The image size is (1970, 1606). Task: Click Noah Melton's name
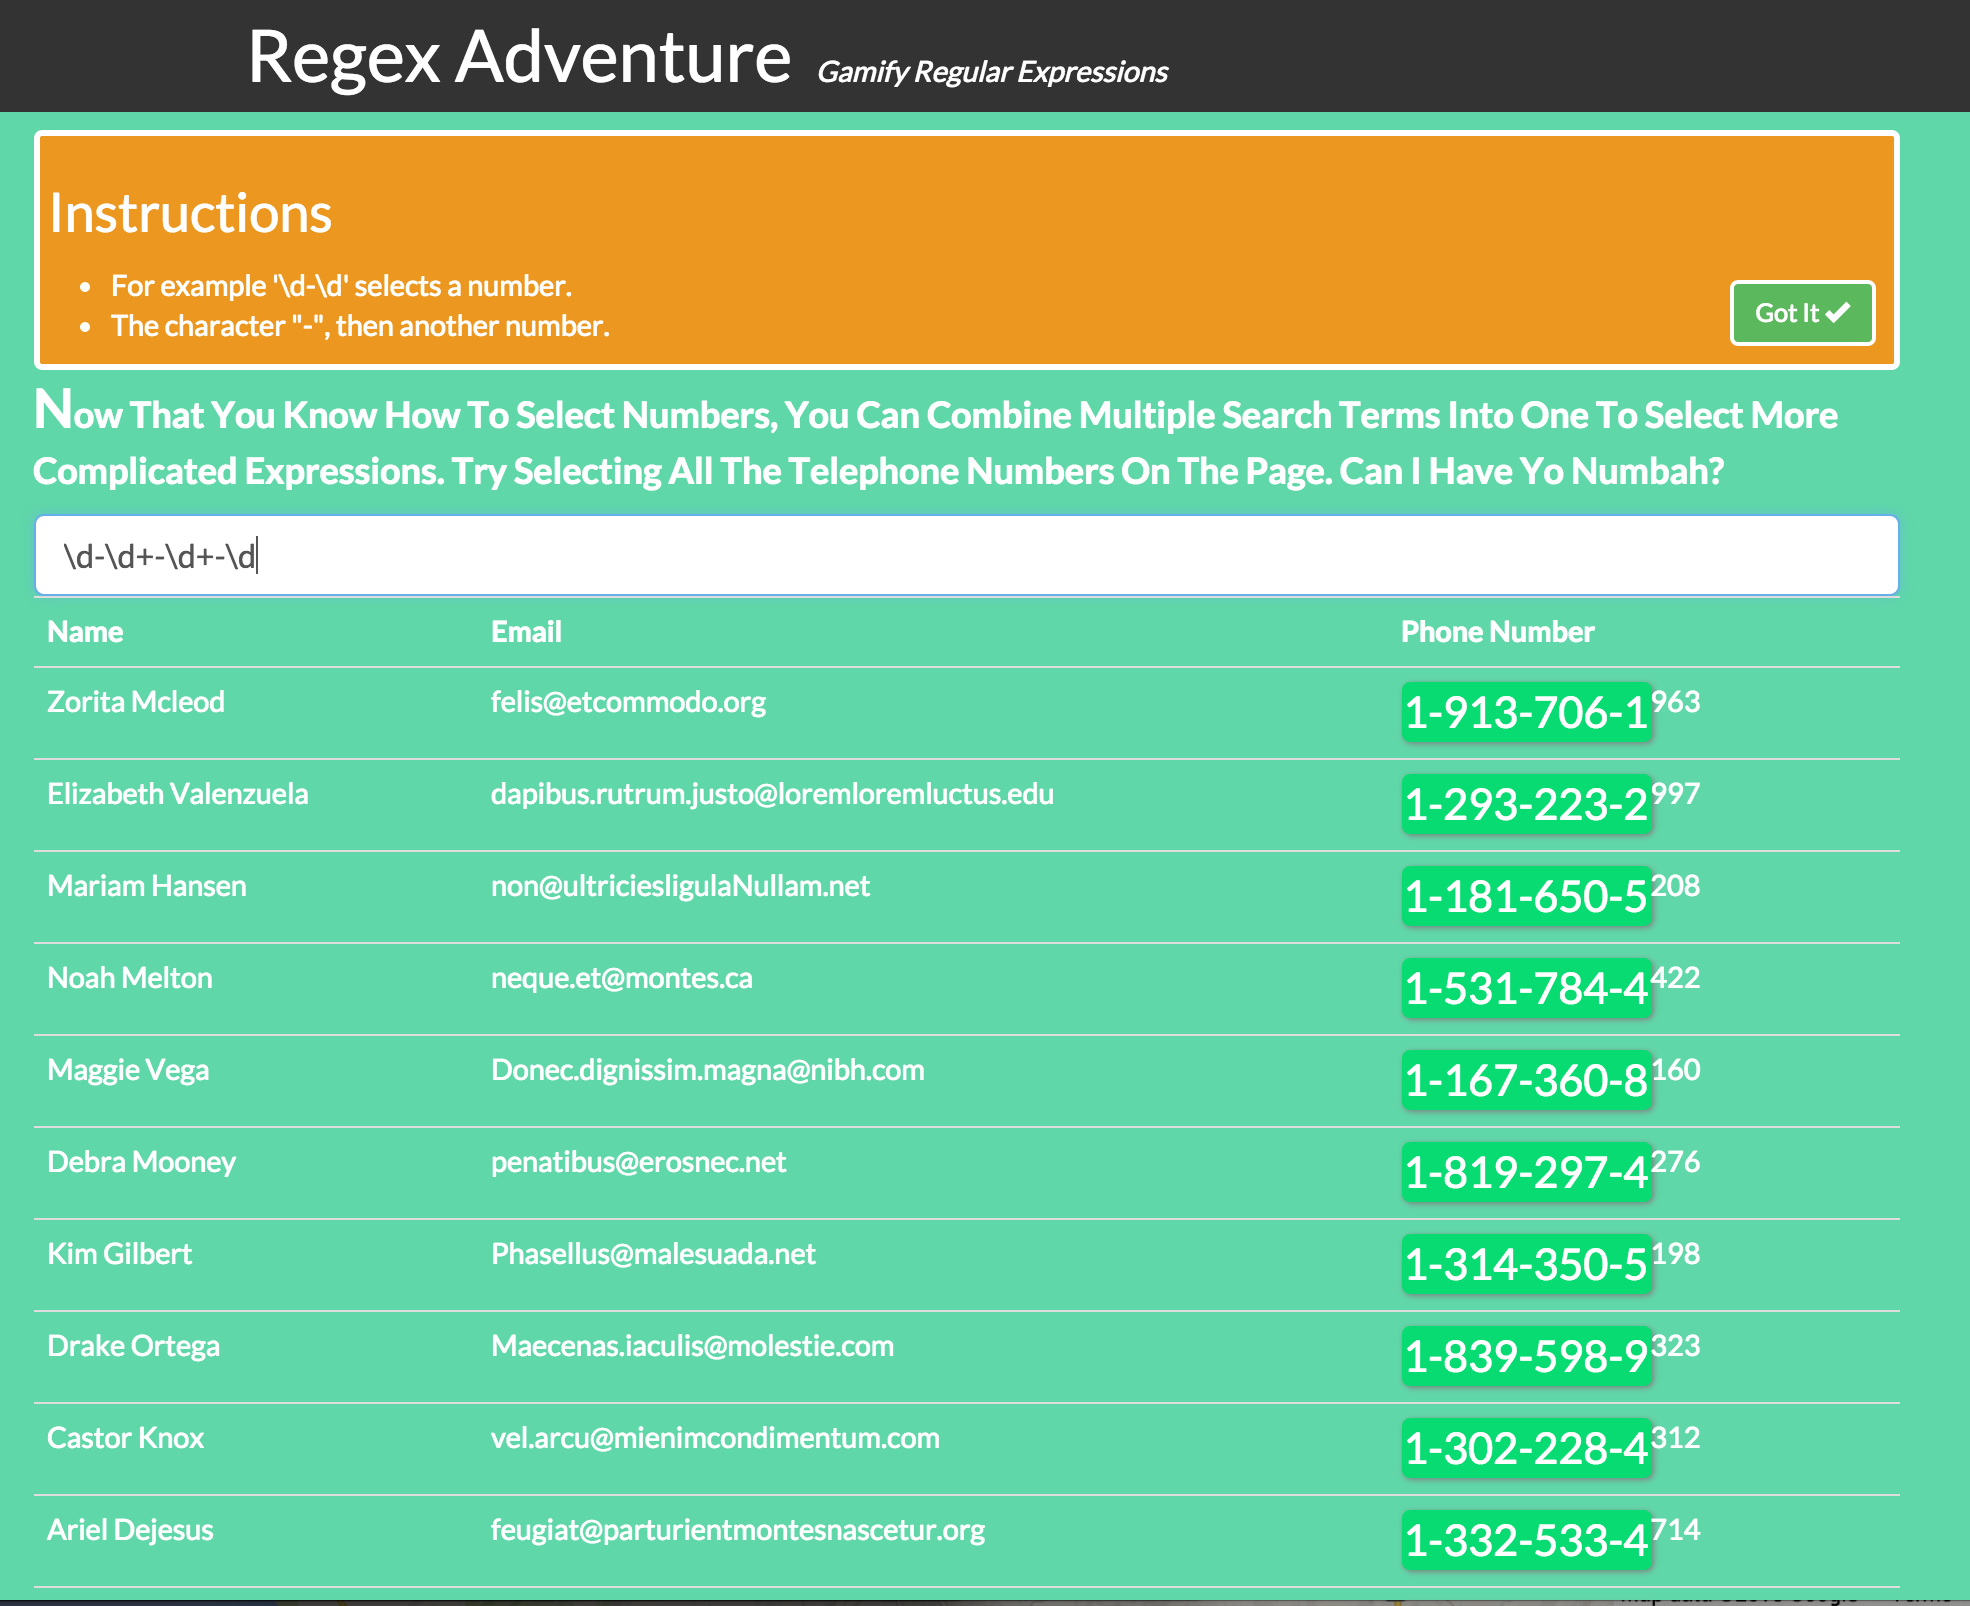pyautogui.click(x=130, y=978)
